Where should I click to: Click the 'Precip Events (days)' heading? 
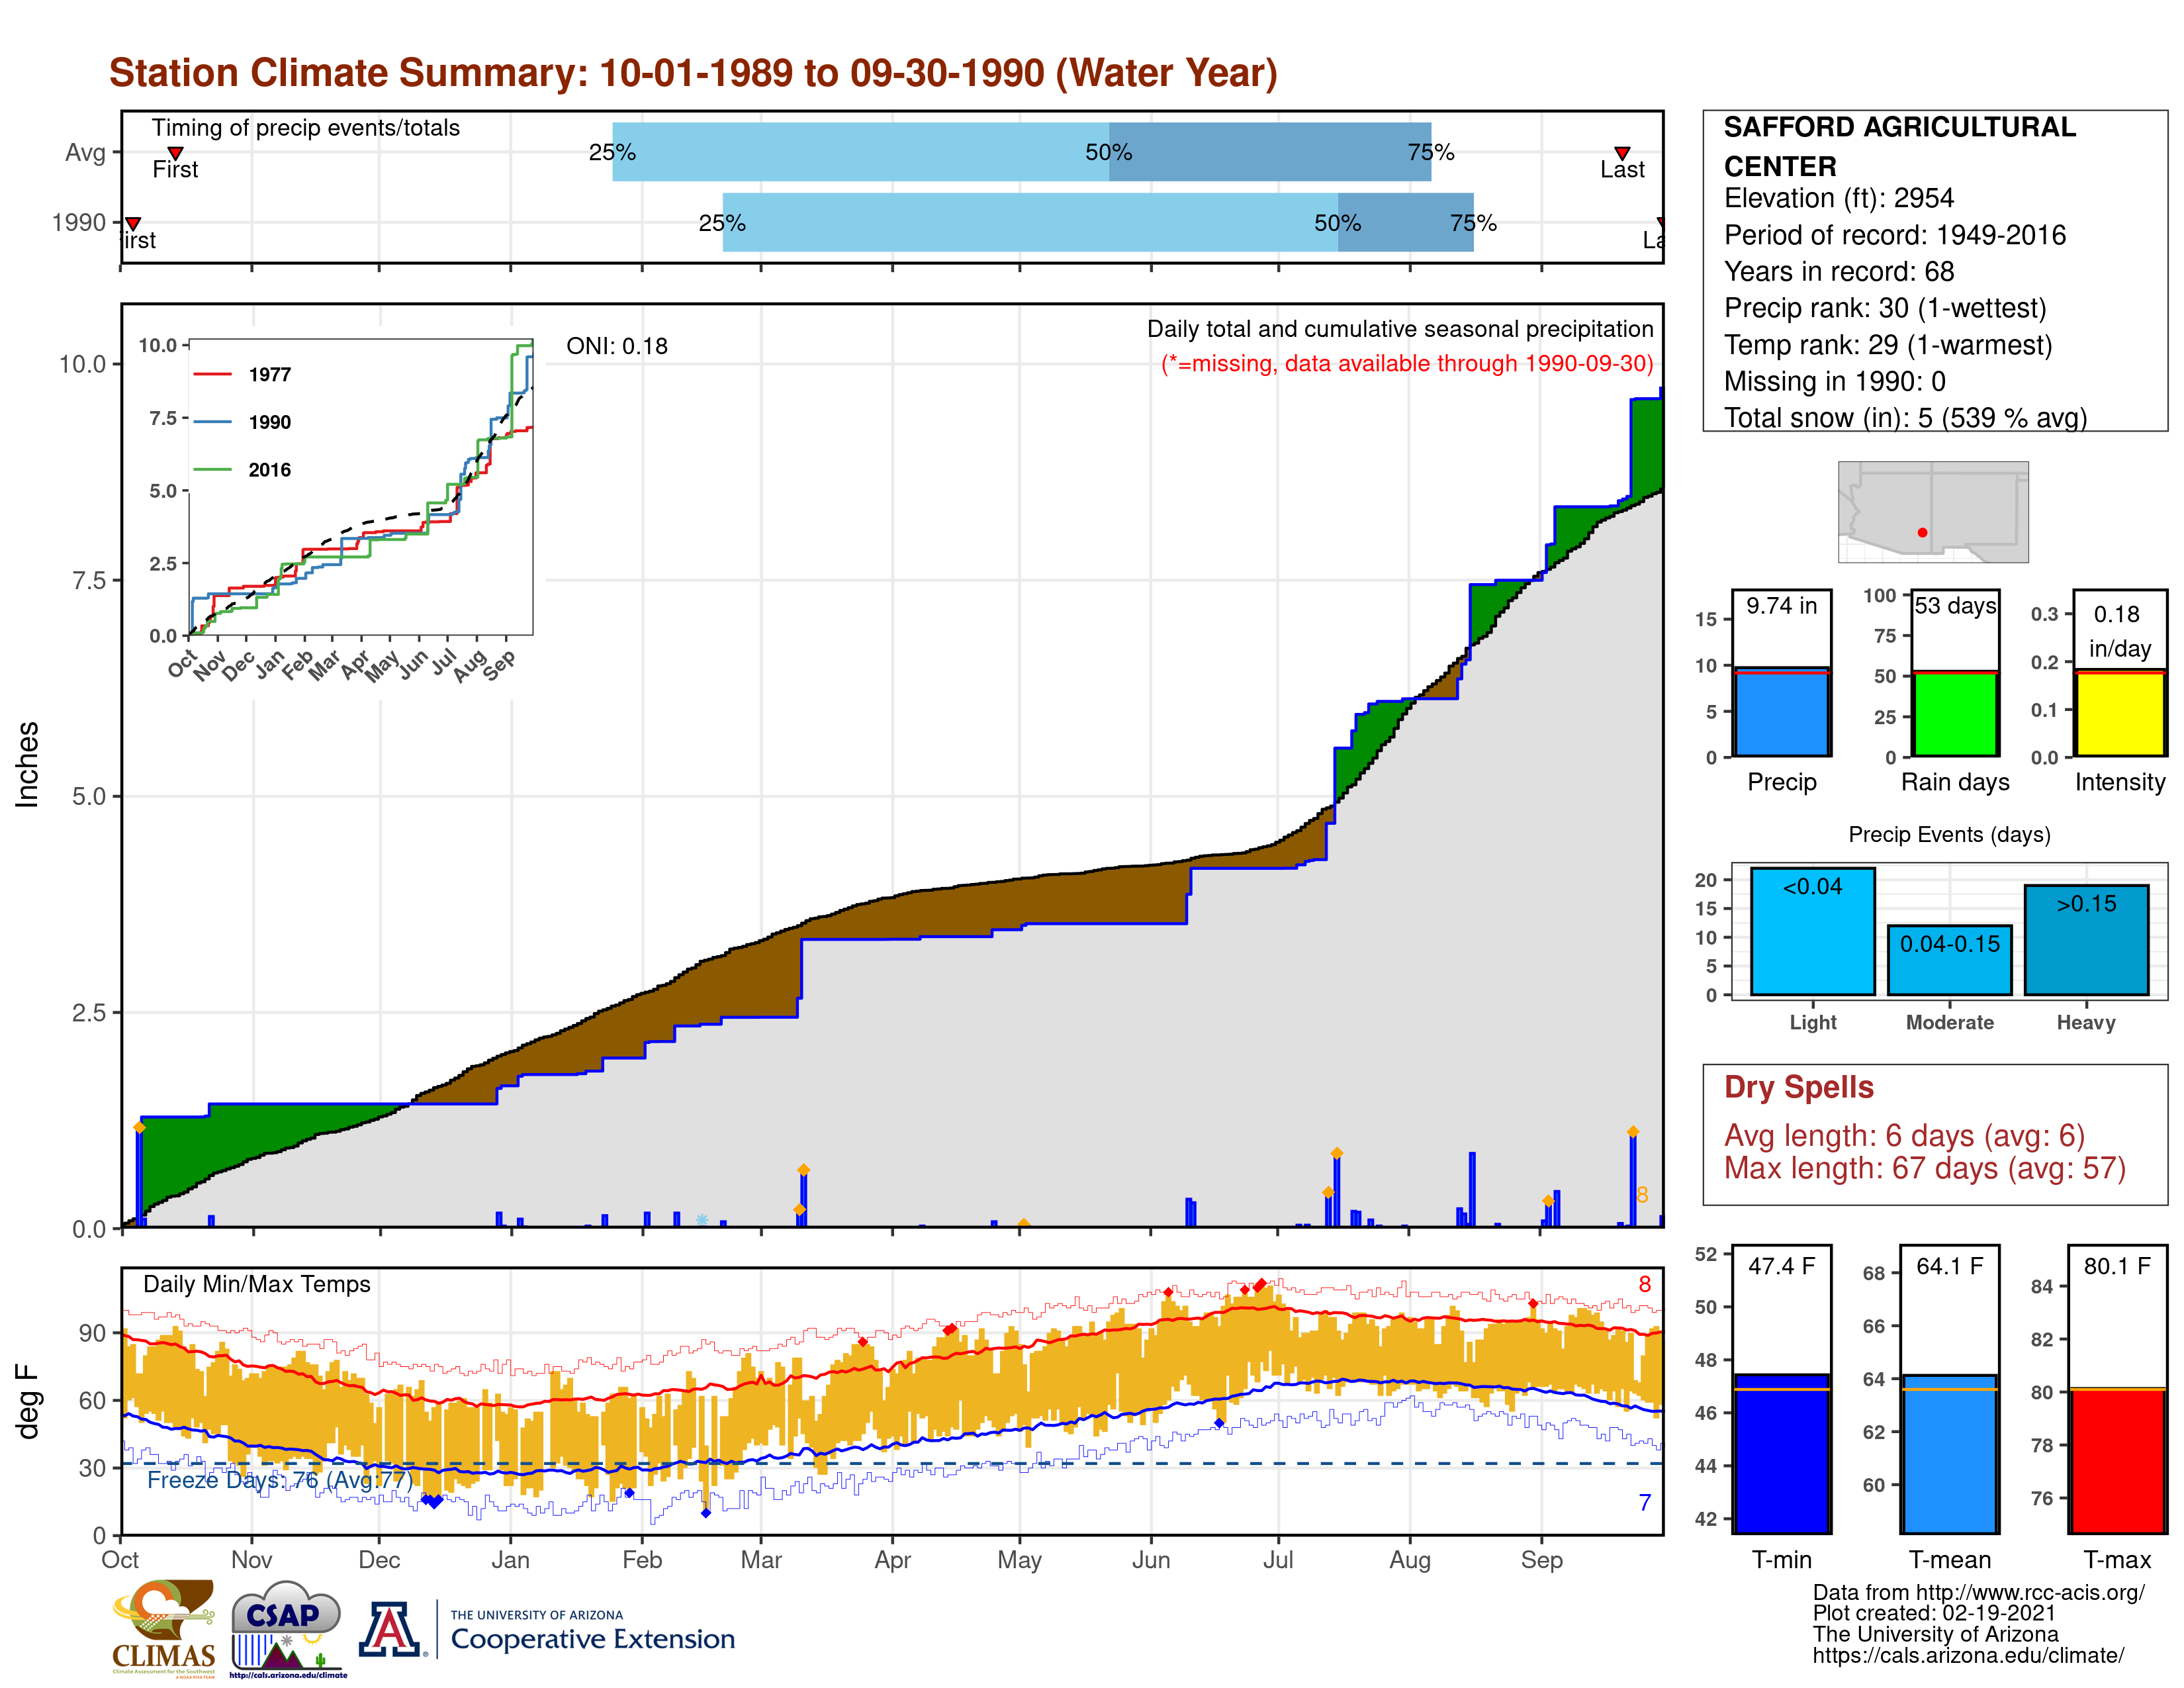tap(1949, 834)
